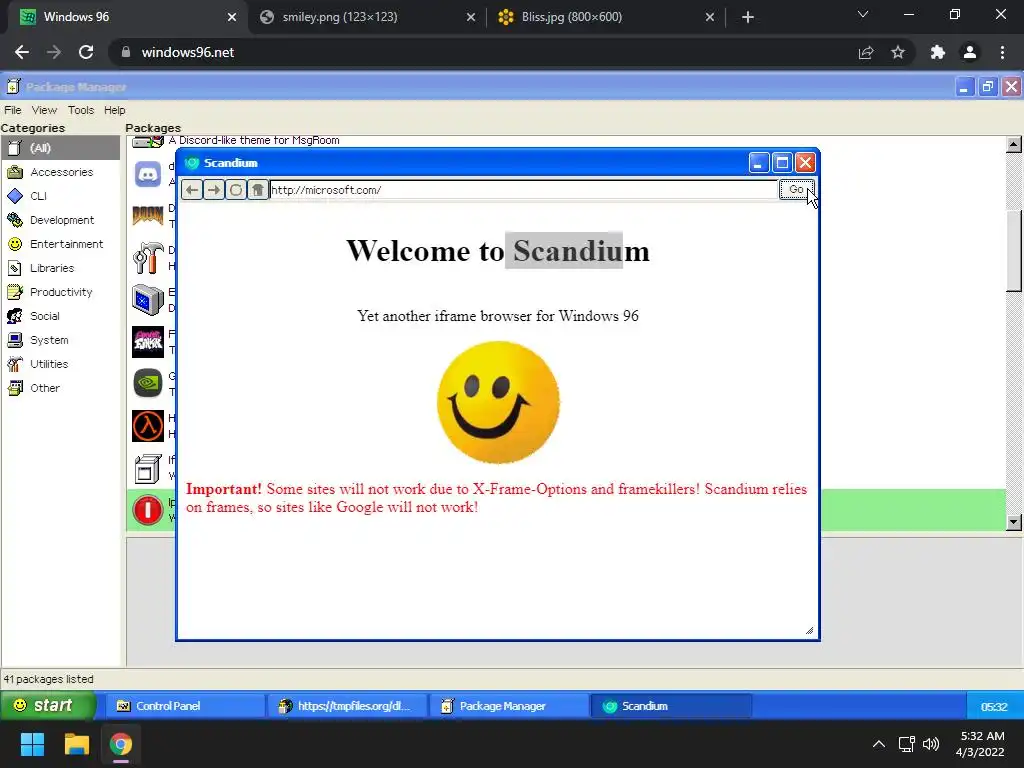Close the smiley.png browser tab

point(470,17)
